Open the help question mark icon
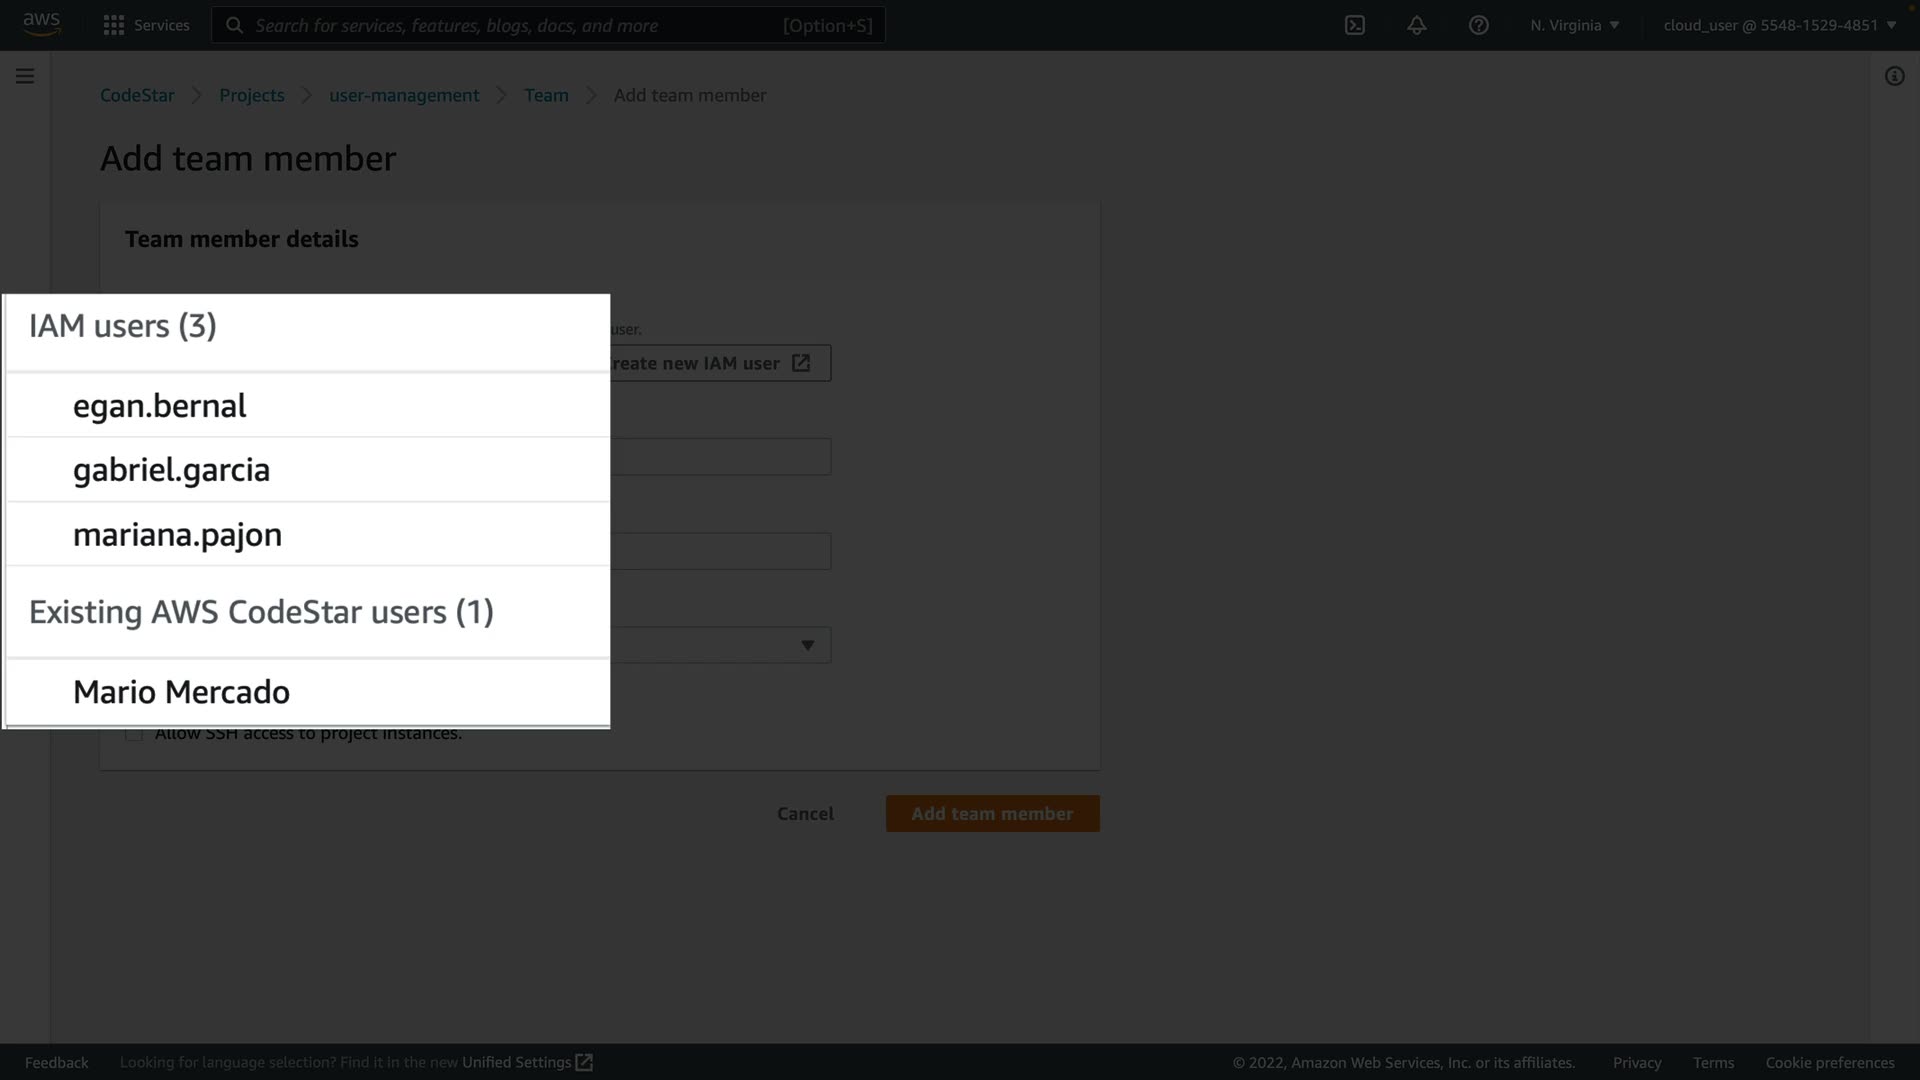 1478,25
